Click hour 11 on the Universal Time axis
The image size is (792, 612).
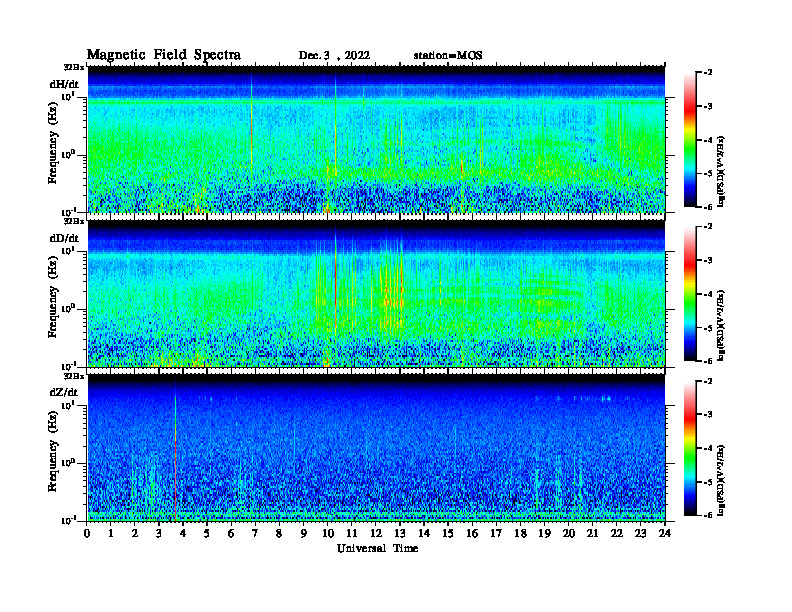point(352,534)
